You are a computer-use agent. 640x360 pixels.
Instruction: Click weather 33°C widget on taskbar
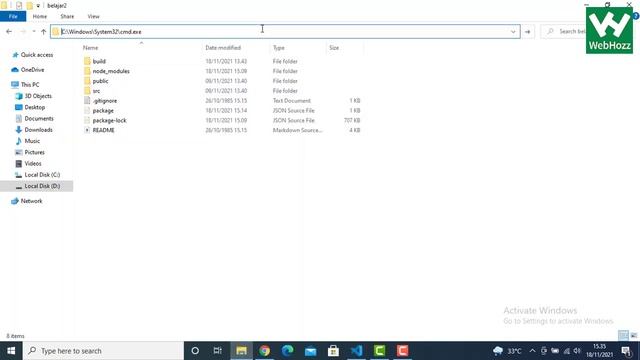coord(507,351)
